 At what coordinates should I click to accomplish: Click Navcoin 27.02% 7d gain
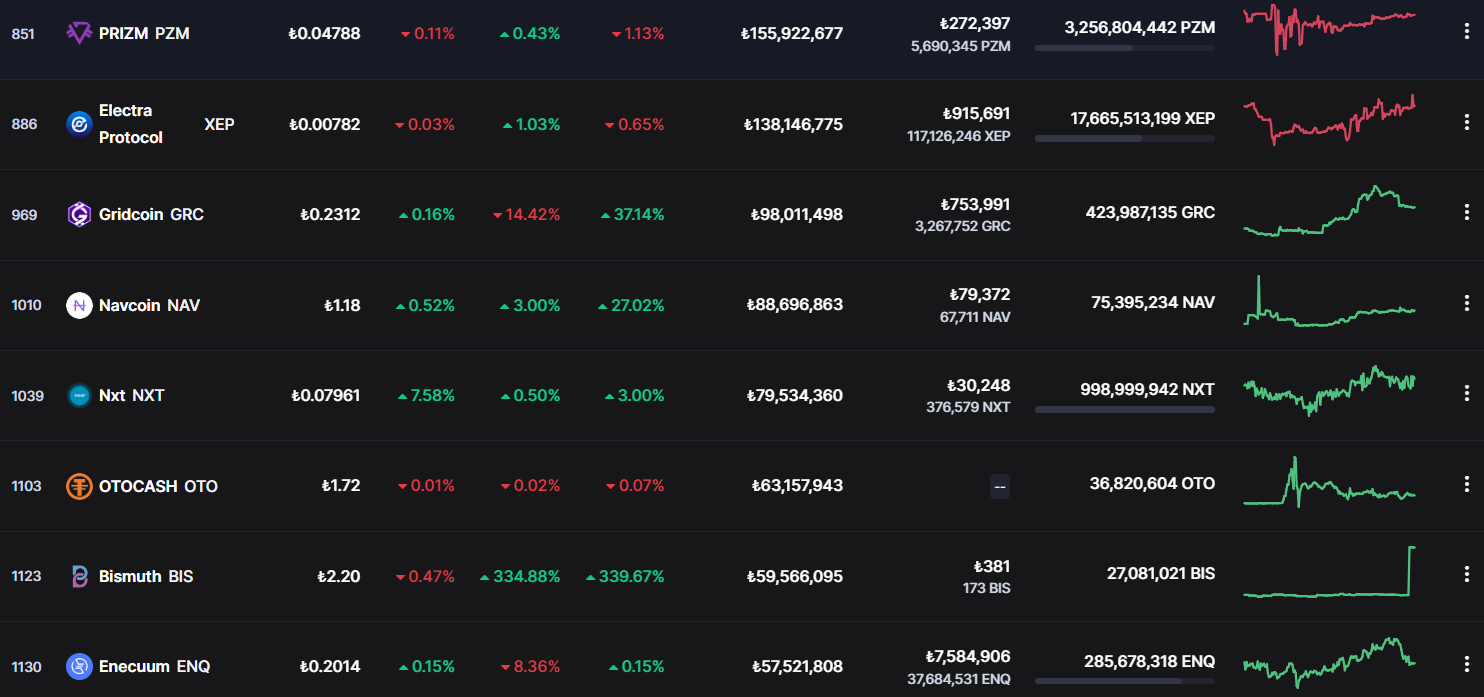pyautogui.click(x=630, y=305)
